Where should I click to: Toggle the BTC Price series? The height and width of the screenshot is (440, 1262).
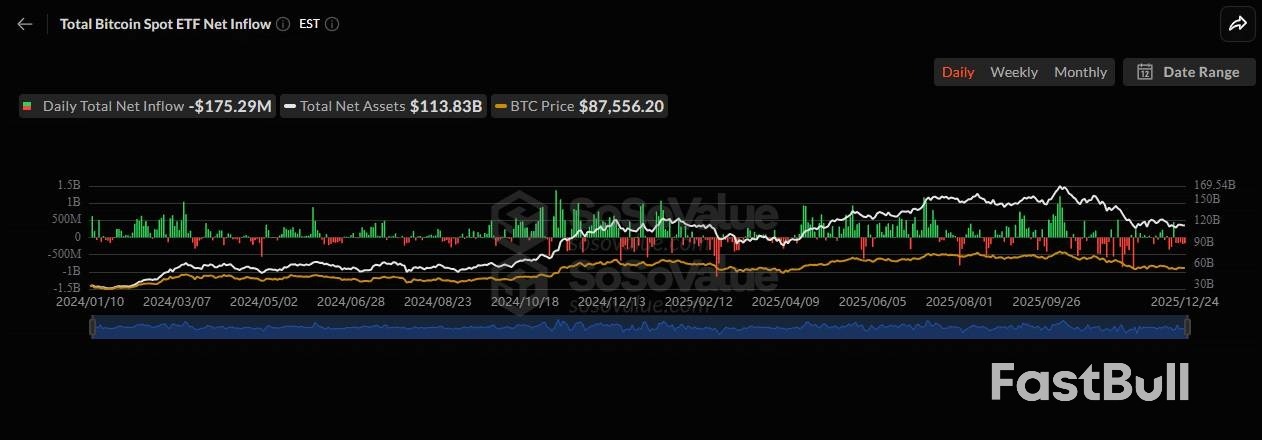pyautogui.click(x=579, y=106)
